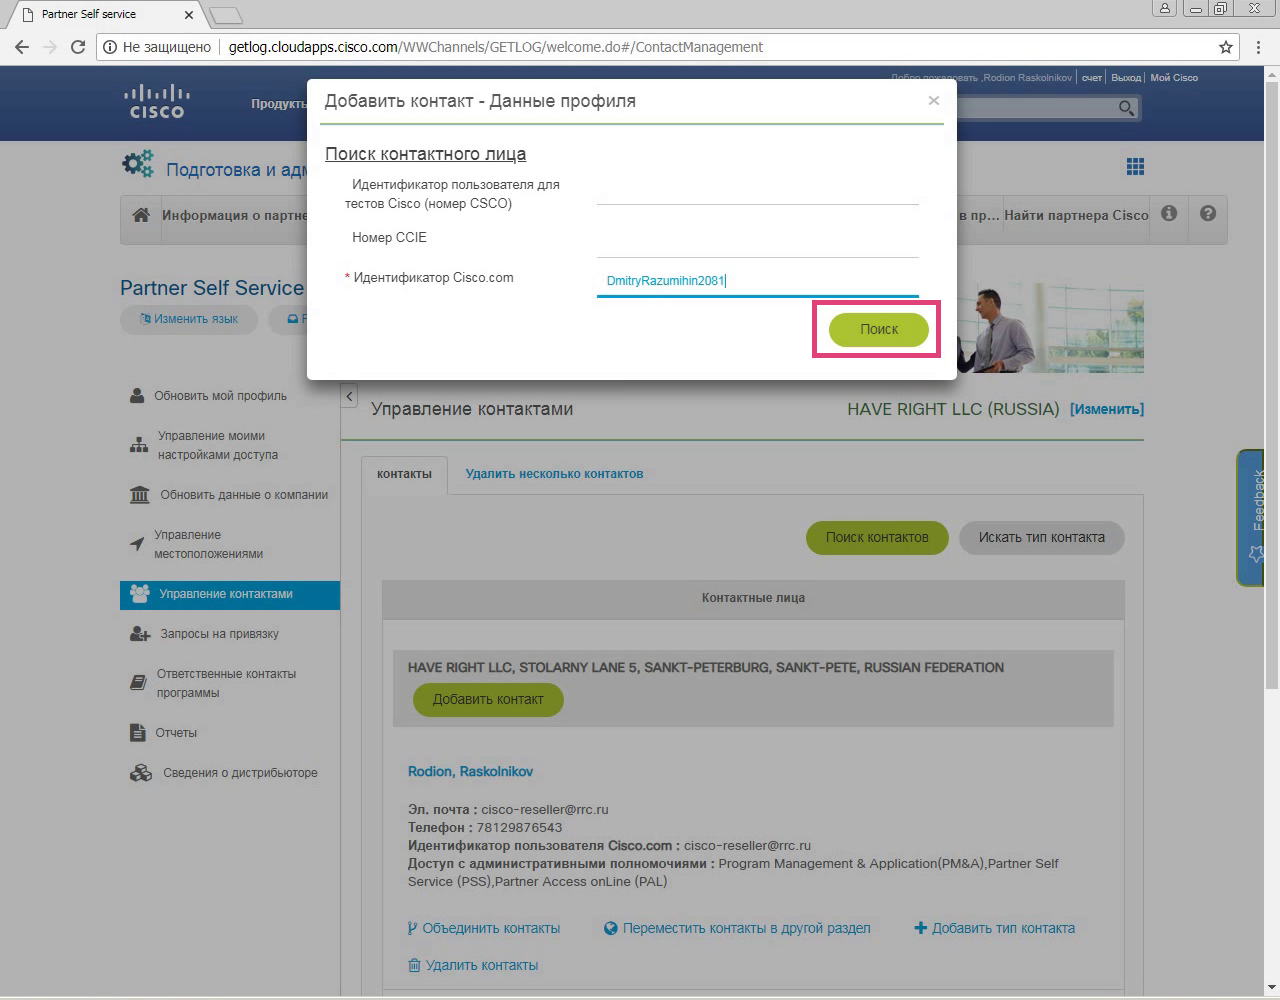Bookmark page using the star icon
Image resolution: width=1280 pixels, height=1000 pixels.
coord(1225,47)
